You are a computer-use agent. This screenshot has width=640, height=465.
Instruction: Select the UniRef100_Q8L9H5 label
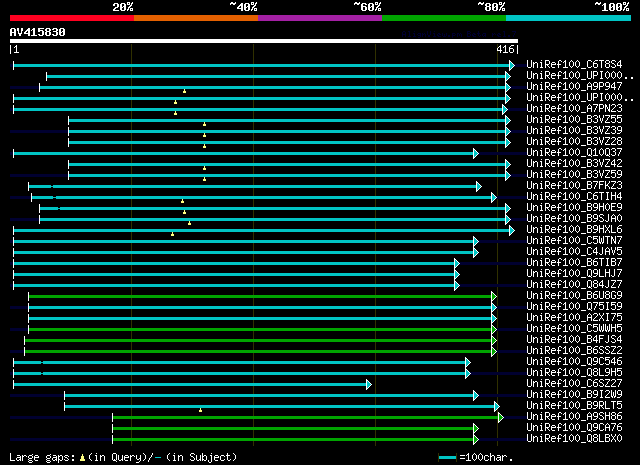(574, 373)
